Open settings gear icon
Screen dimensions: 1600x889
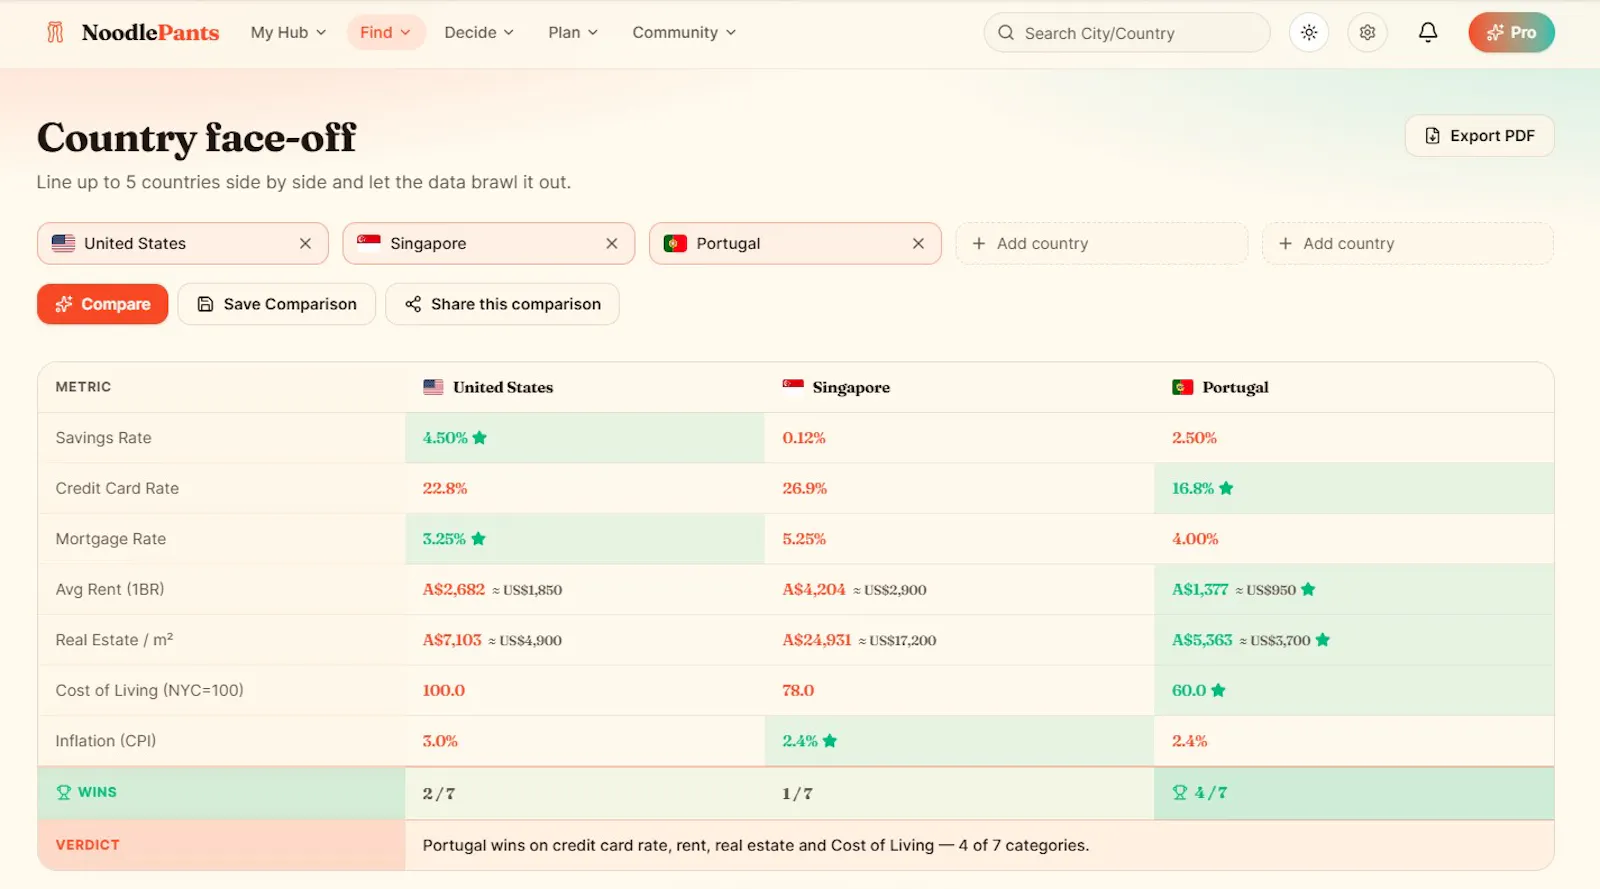(1367, 33)
